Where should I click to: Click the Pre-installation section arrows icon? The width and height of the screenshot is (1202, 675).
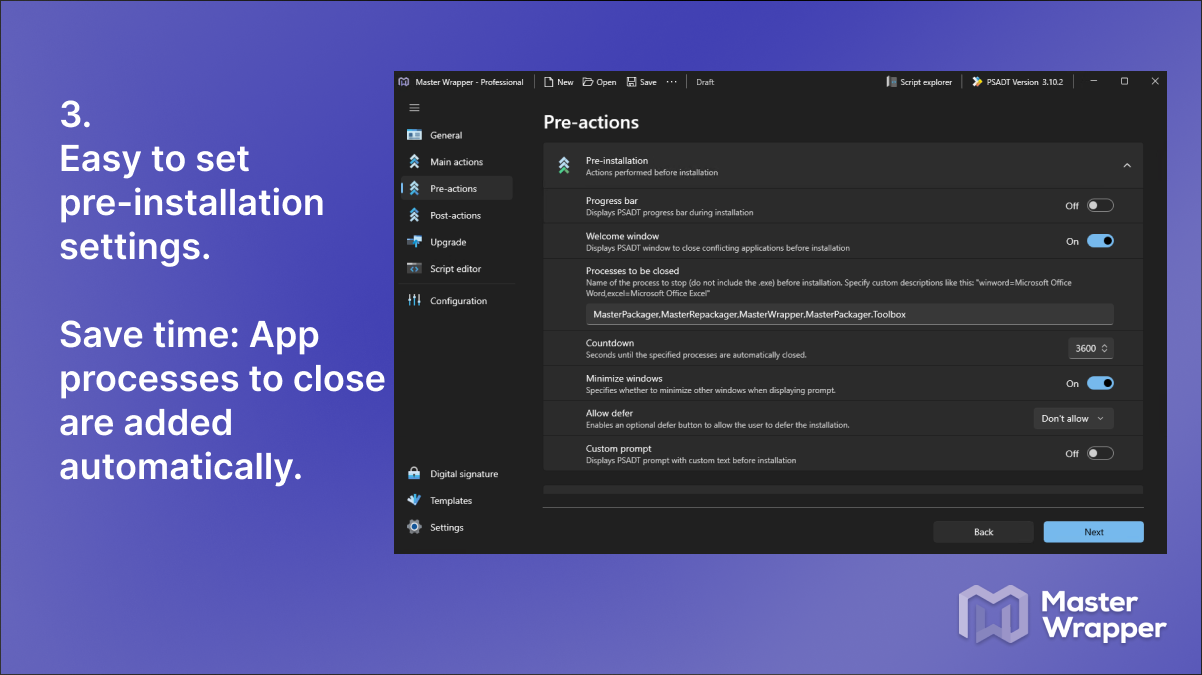[564, 166]
